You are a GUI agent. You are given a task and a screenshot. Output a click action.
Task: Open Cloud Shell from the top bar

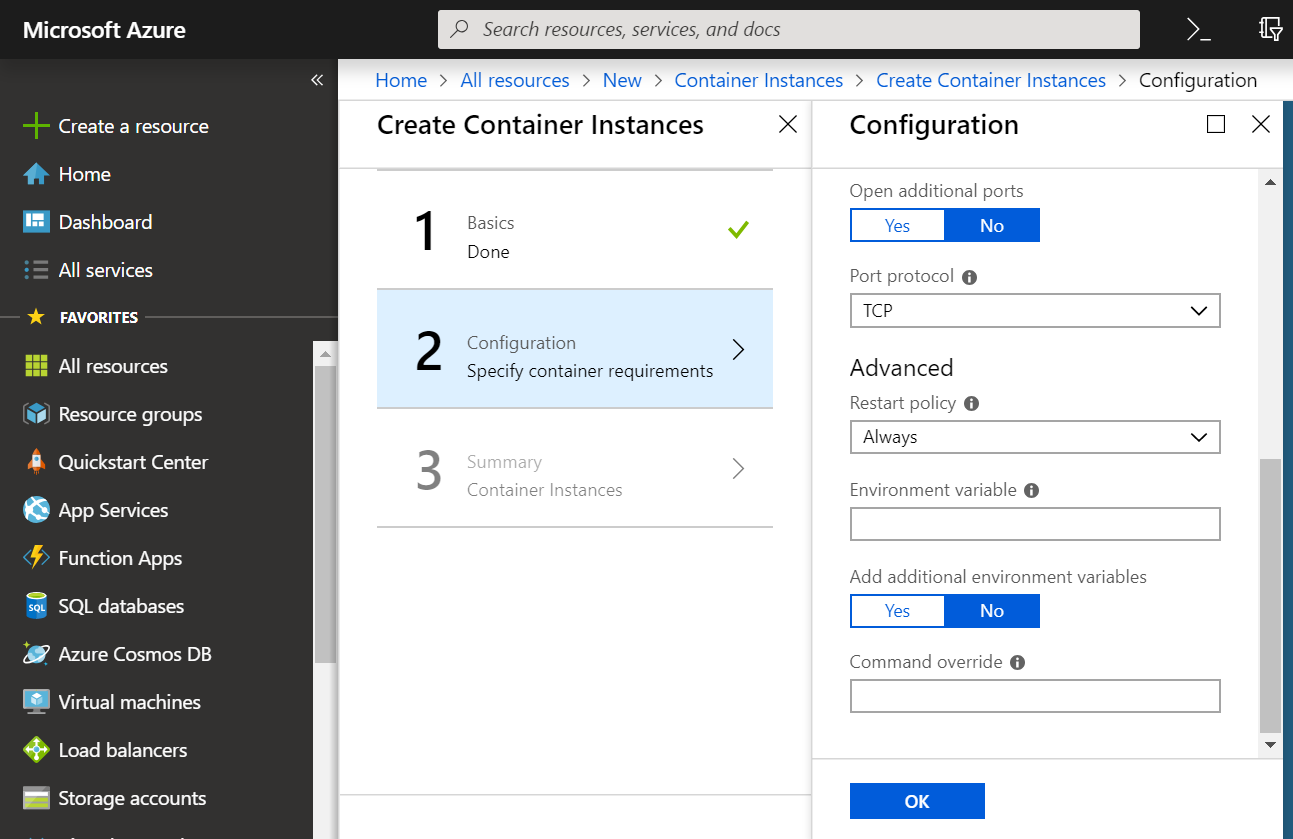(x=1198, y=29)
